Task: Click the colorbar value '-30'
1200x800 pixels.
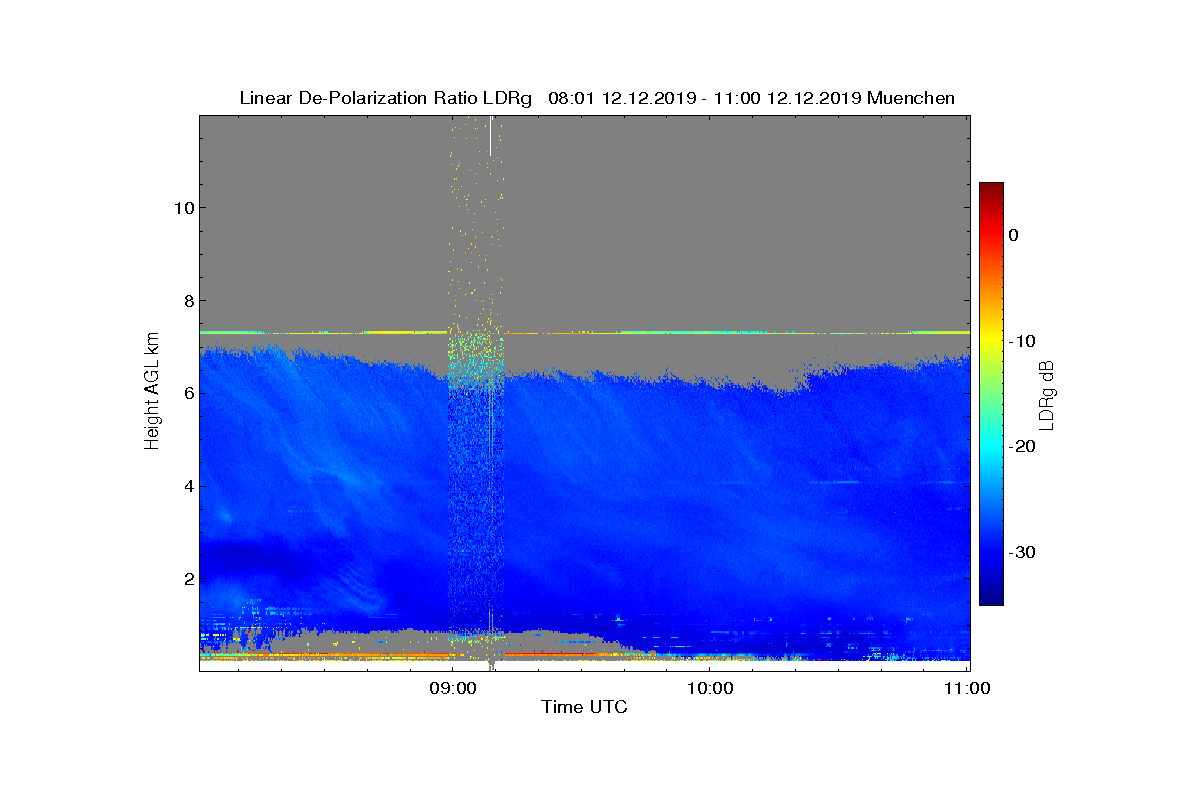Action: coord(1020,553)
